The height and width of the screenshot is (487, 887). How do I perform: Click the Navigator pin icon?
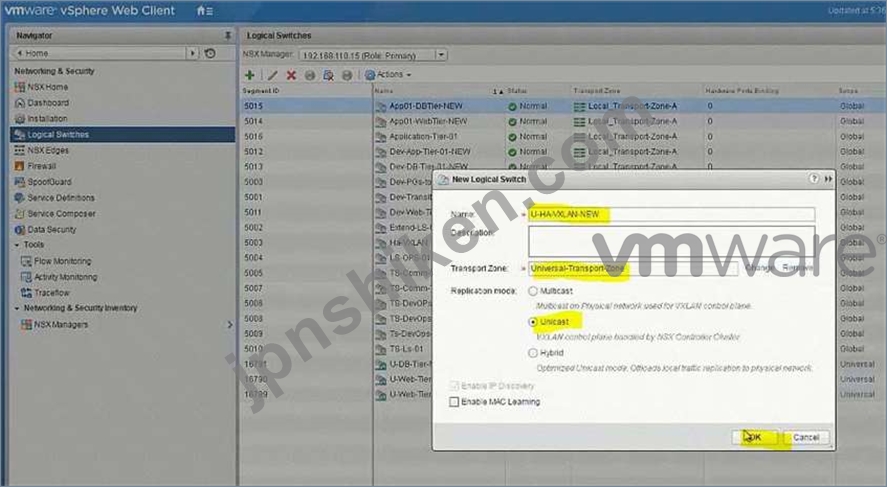227,35
